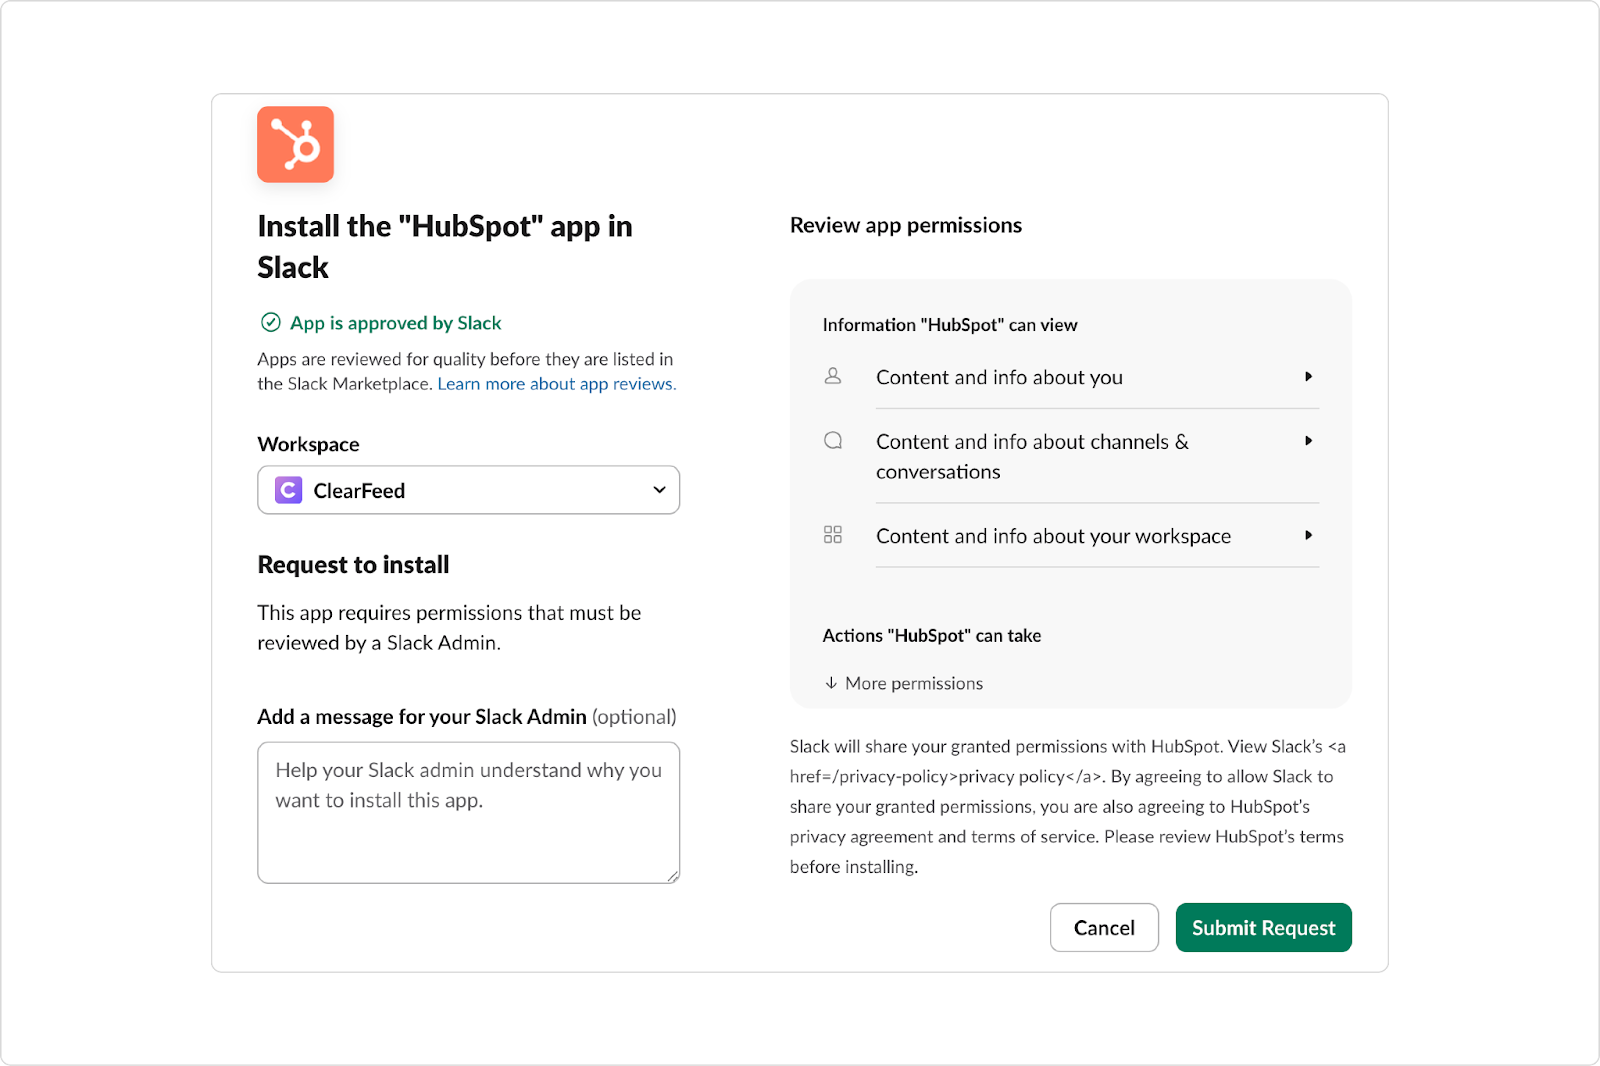Screen dimensions: 1600x1066
Task: Select 'Content and info about you' row
Action: pyautogui.click(x=999, y=377)
